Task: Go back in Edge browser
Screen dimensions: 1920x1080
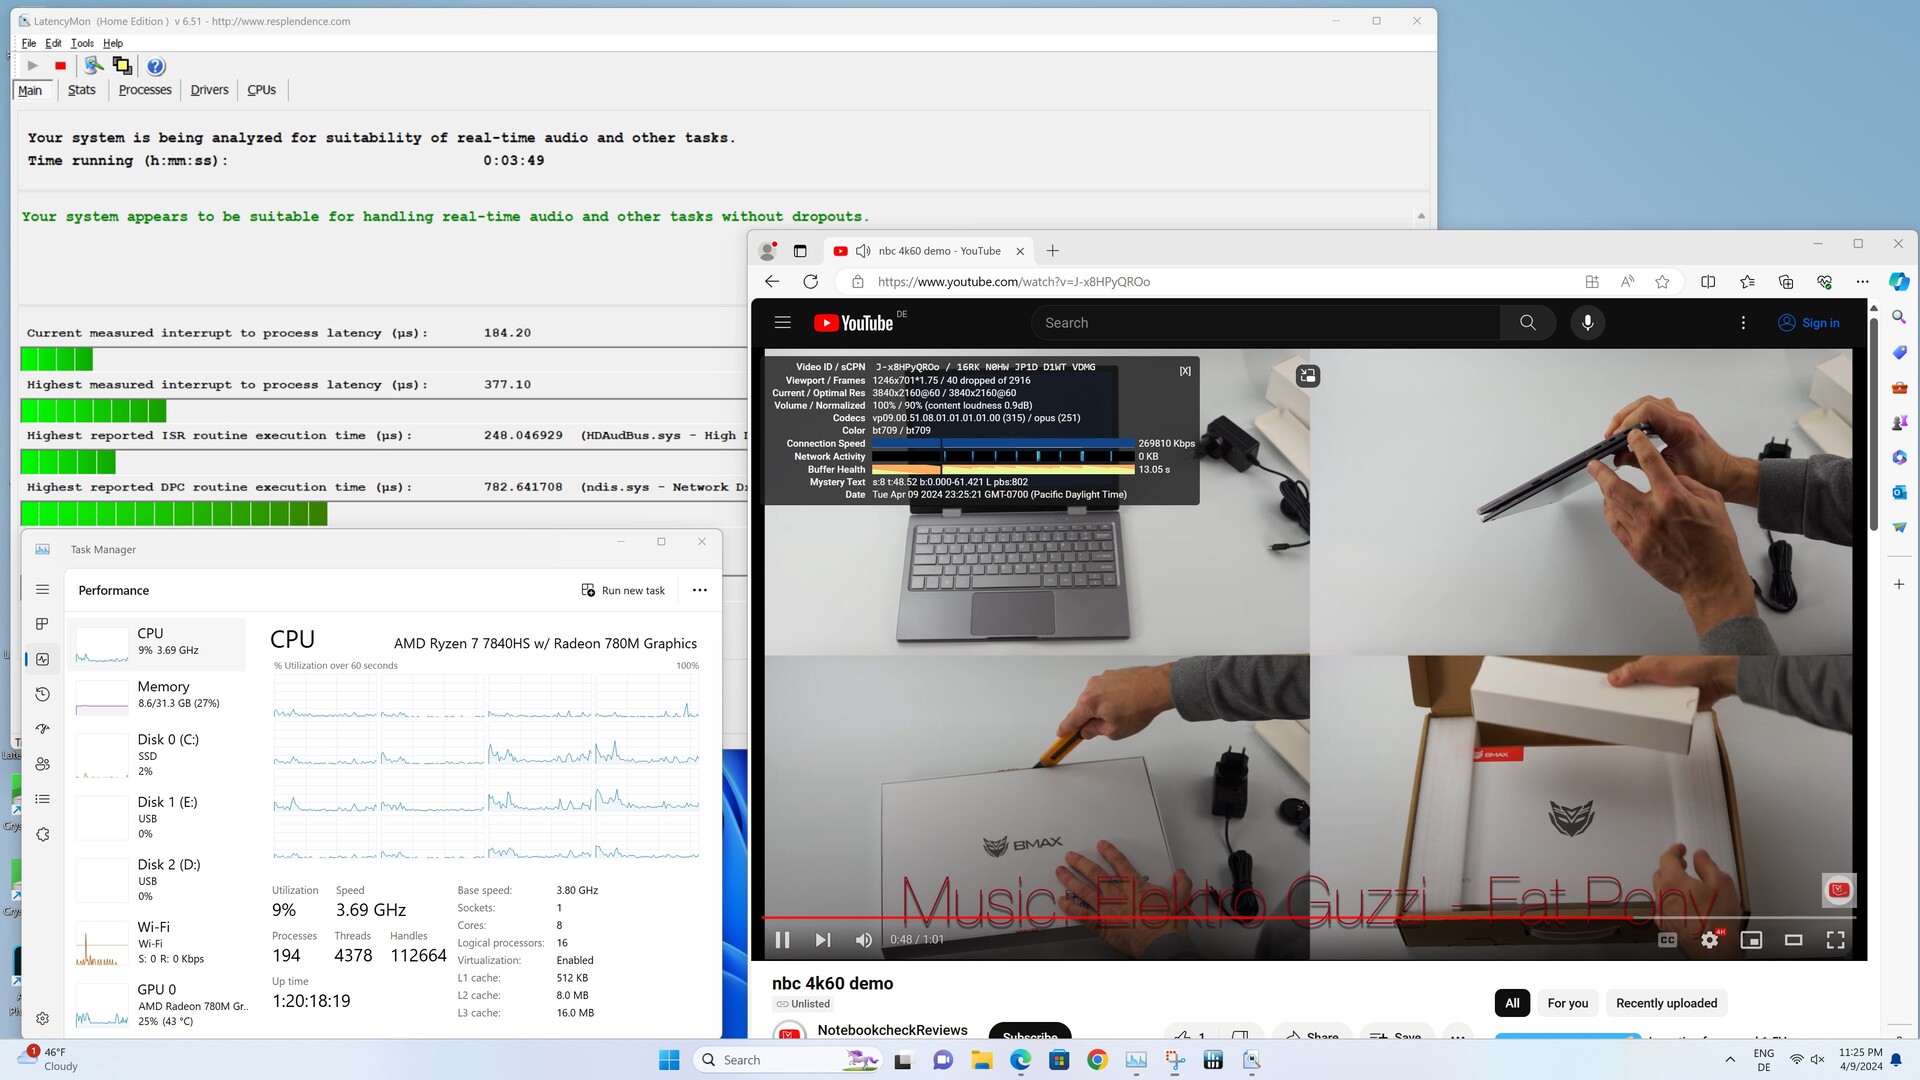Action: (772, 282)
